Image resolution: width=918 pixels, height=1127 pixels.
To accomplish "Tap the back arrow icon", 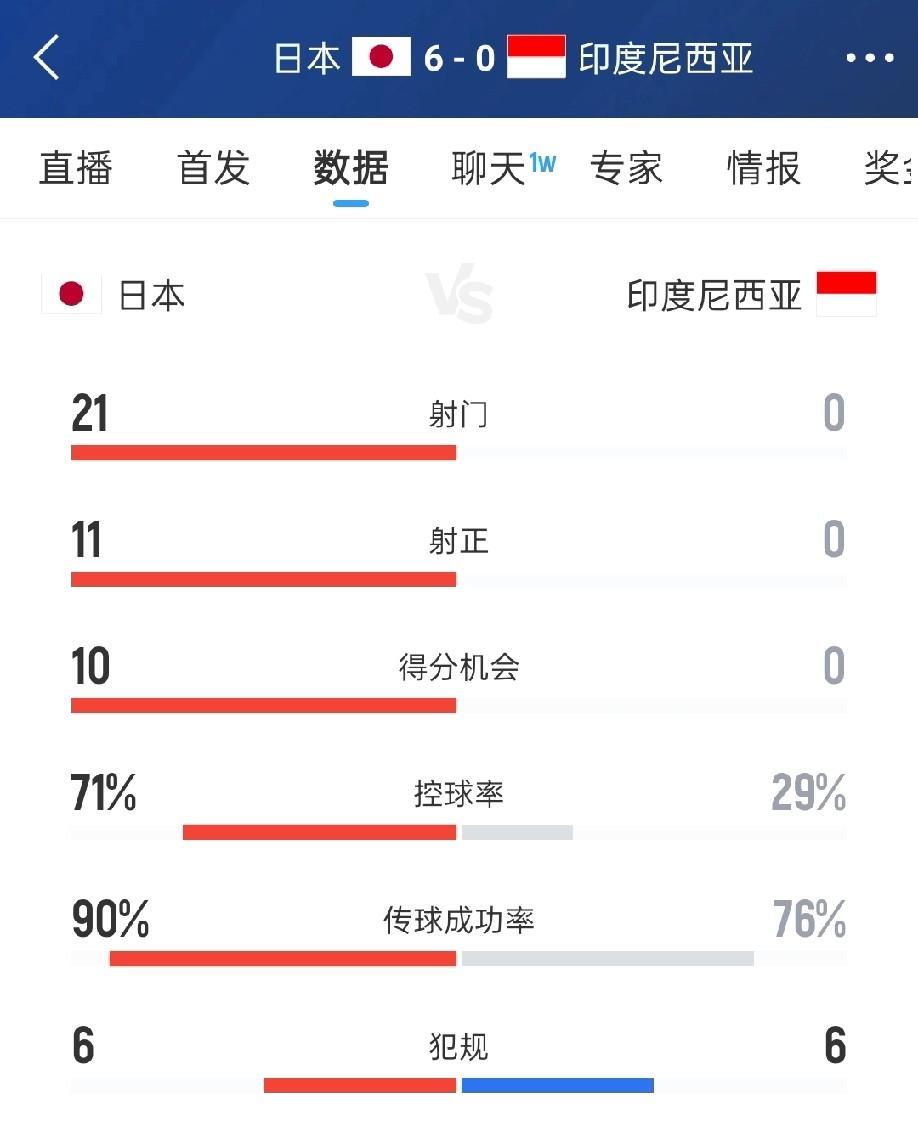I will [x=46, y=57].
